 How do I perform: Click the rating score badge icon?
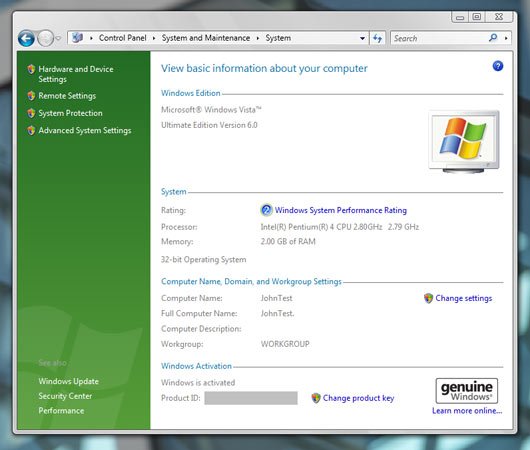point(266,210)
